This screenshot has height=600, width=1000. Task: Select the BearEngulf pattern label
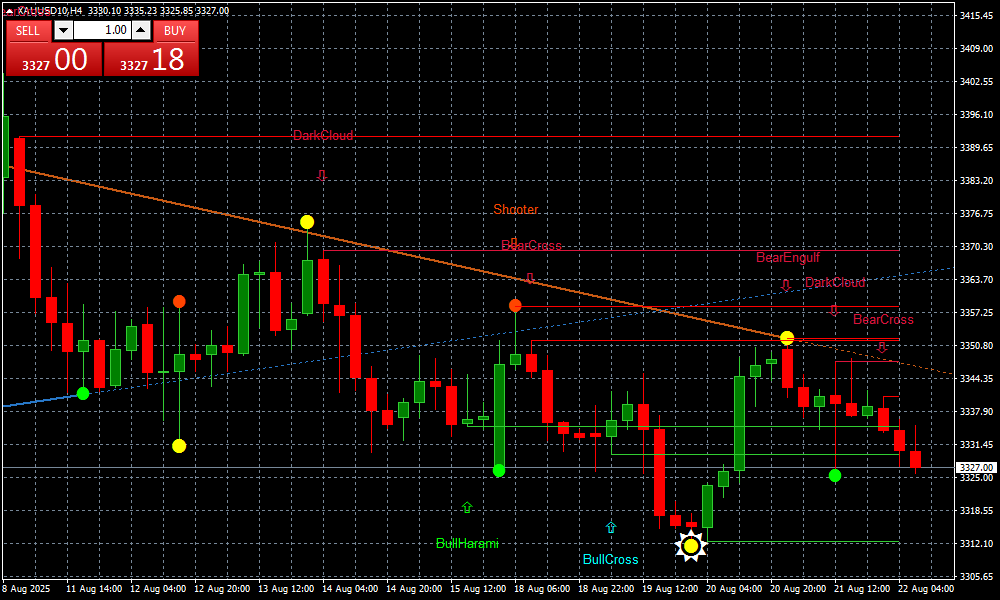tap(787, 258)
